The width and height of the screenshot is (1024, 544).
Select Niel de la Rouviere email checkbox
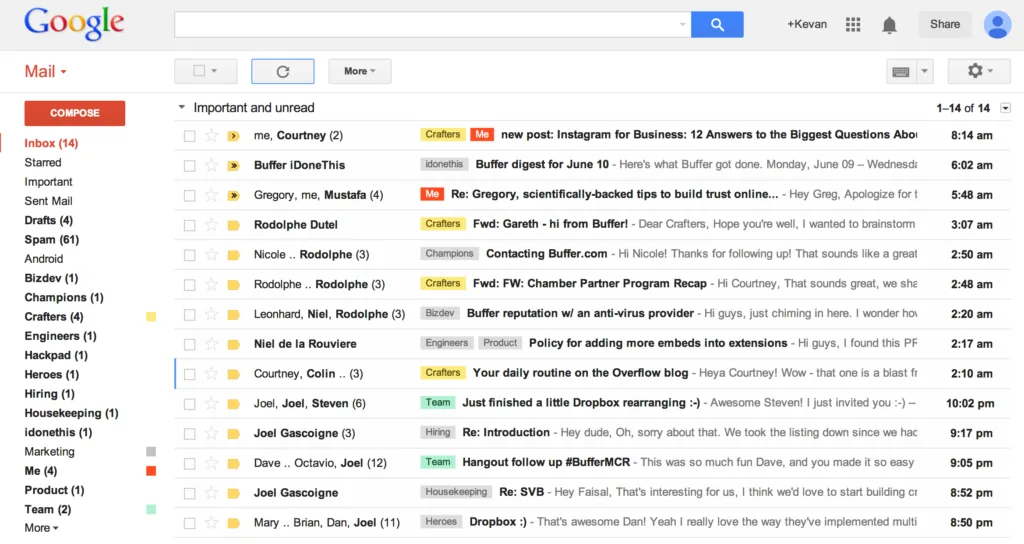coord(189,344)
